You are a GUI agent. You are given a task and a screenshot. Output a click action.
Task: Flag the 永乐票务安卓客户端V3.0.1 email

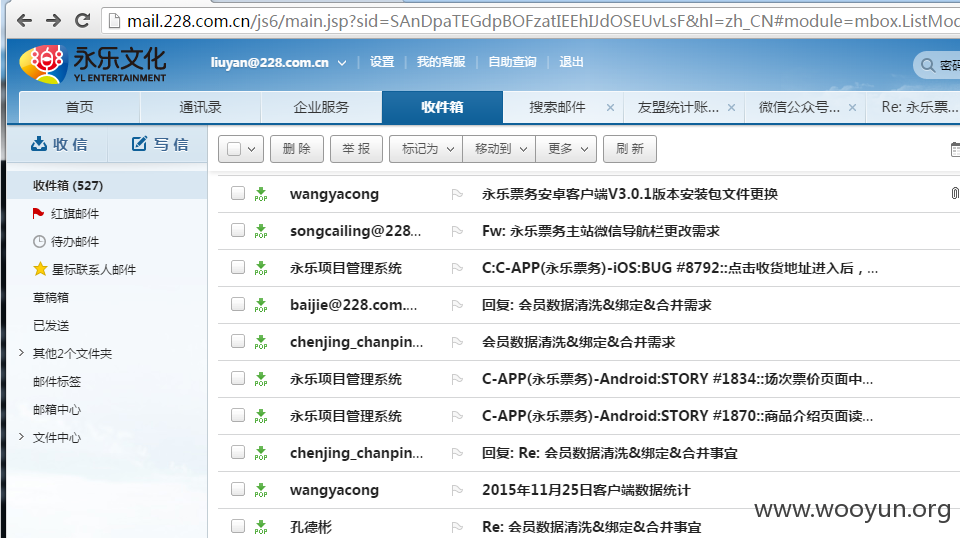pyautogui.click(x=457, y=194)
